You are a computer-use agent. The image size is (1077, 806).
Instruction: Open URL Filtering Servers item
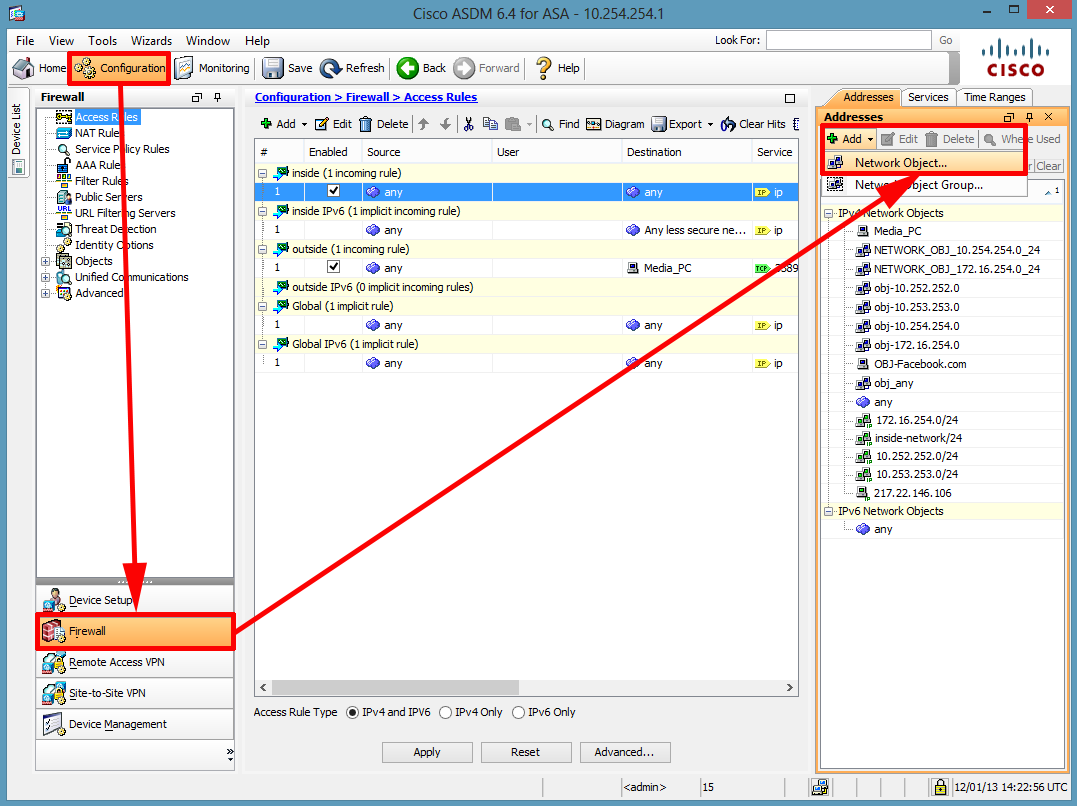coord(116,213)
